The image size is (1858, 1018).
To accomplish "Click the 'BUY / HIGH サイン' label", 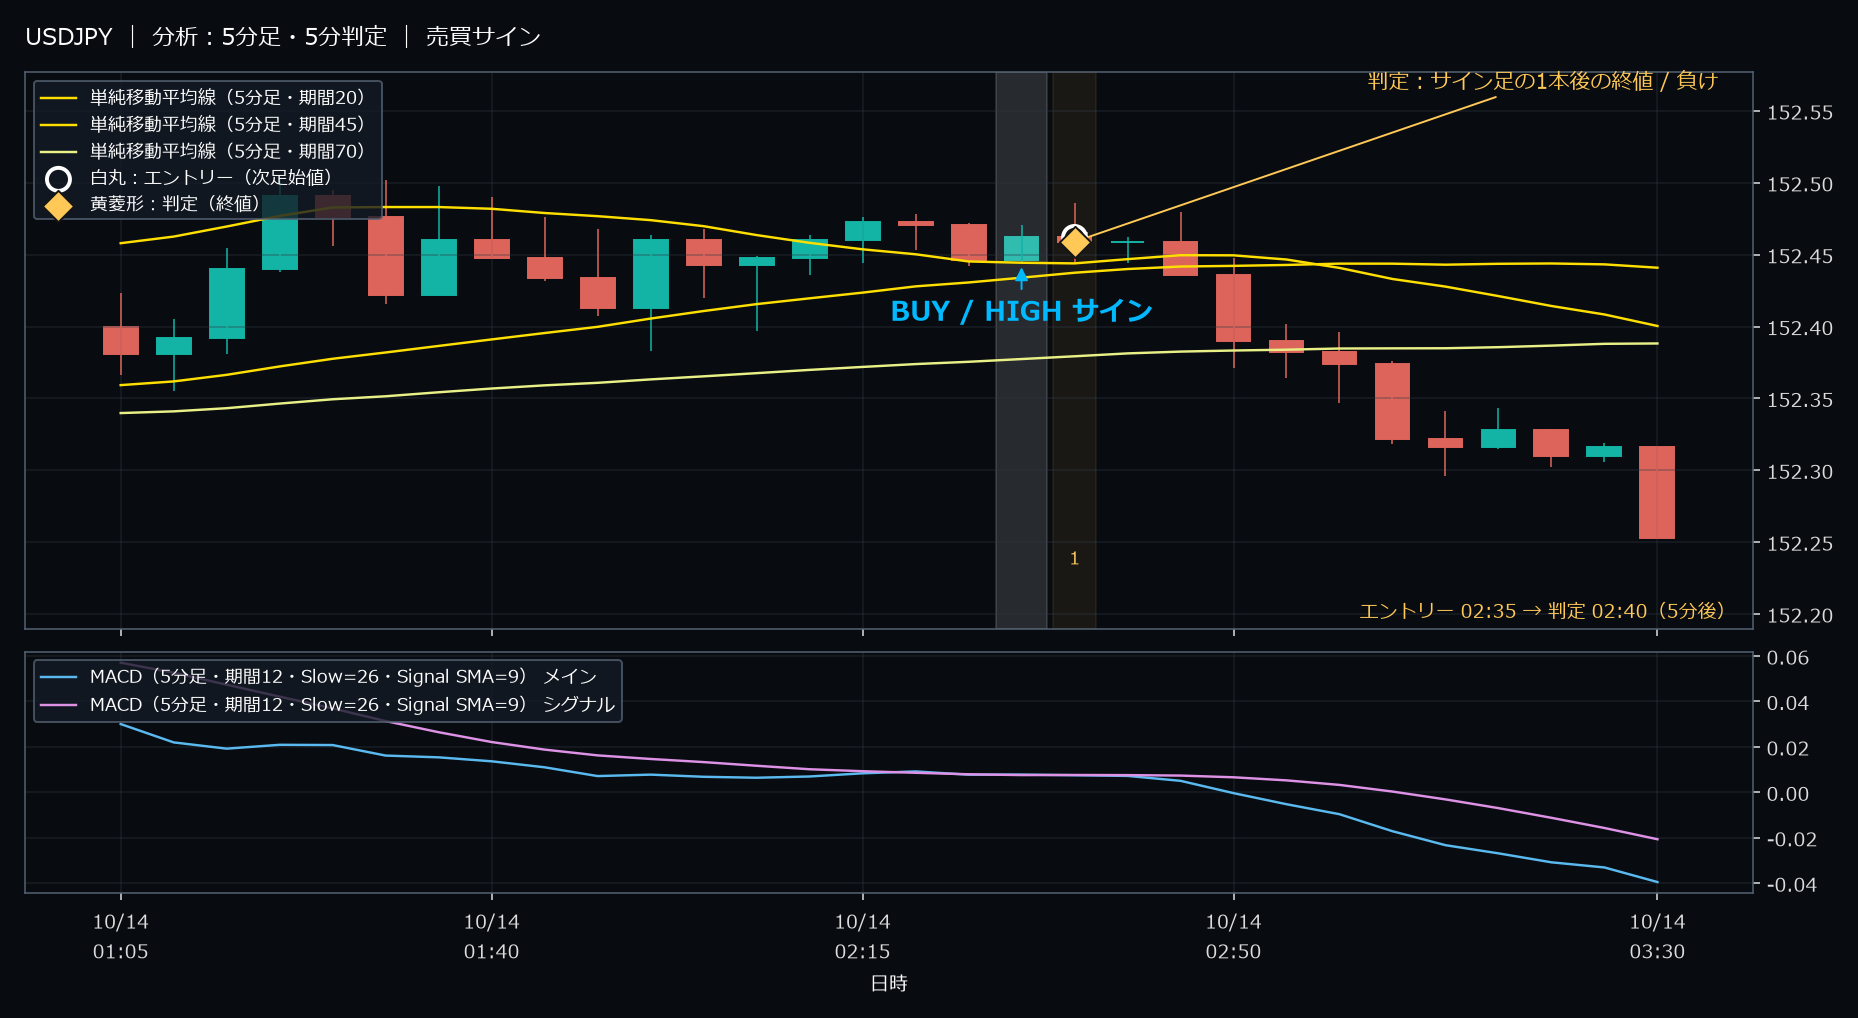I will pyautogui.click(x=1021, y=311).
